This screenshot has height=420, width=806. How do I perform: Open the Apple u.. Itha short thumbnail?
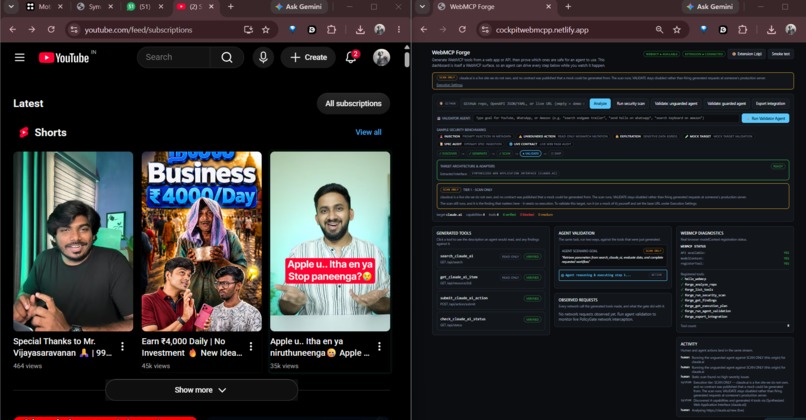coord(330,241)
